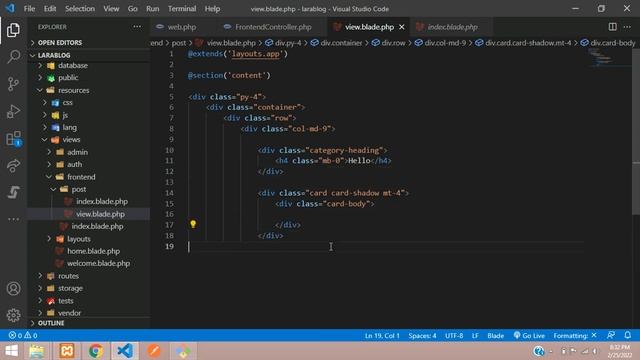Click Ln 19, Col 1 go-to-line indicator
640x360 pixels.
382,336
